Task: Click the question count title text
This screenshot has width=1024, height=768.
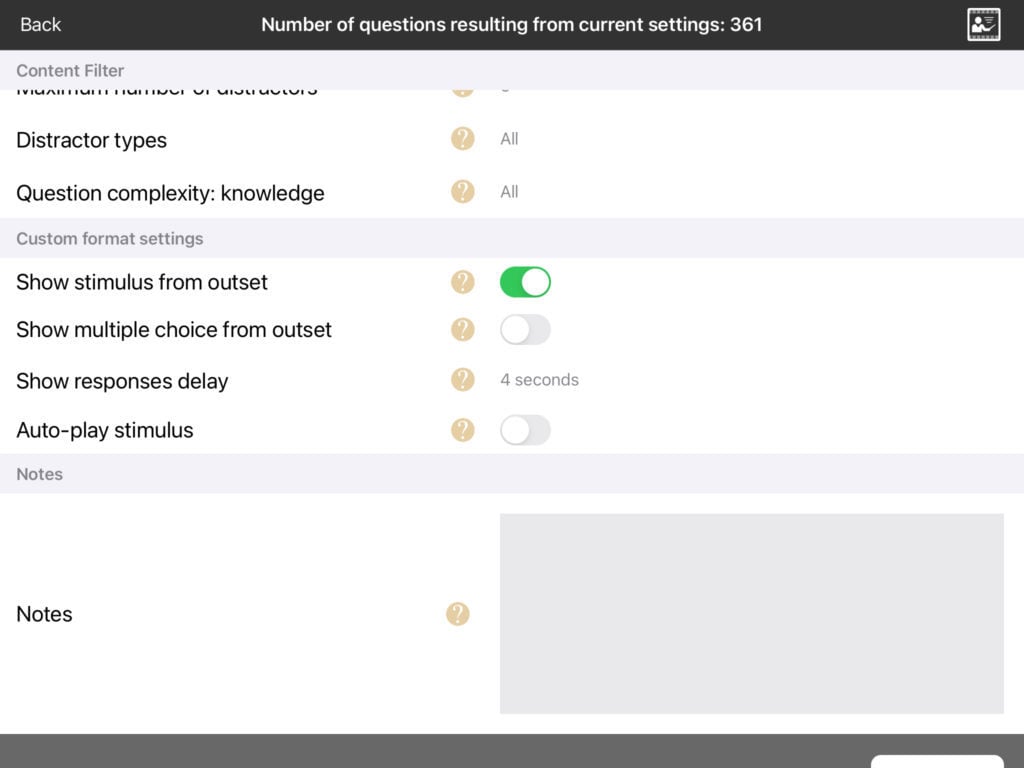Action: [511, 25]
